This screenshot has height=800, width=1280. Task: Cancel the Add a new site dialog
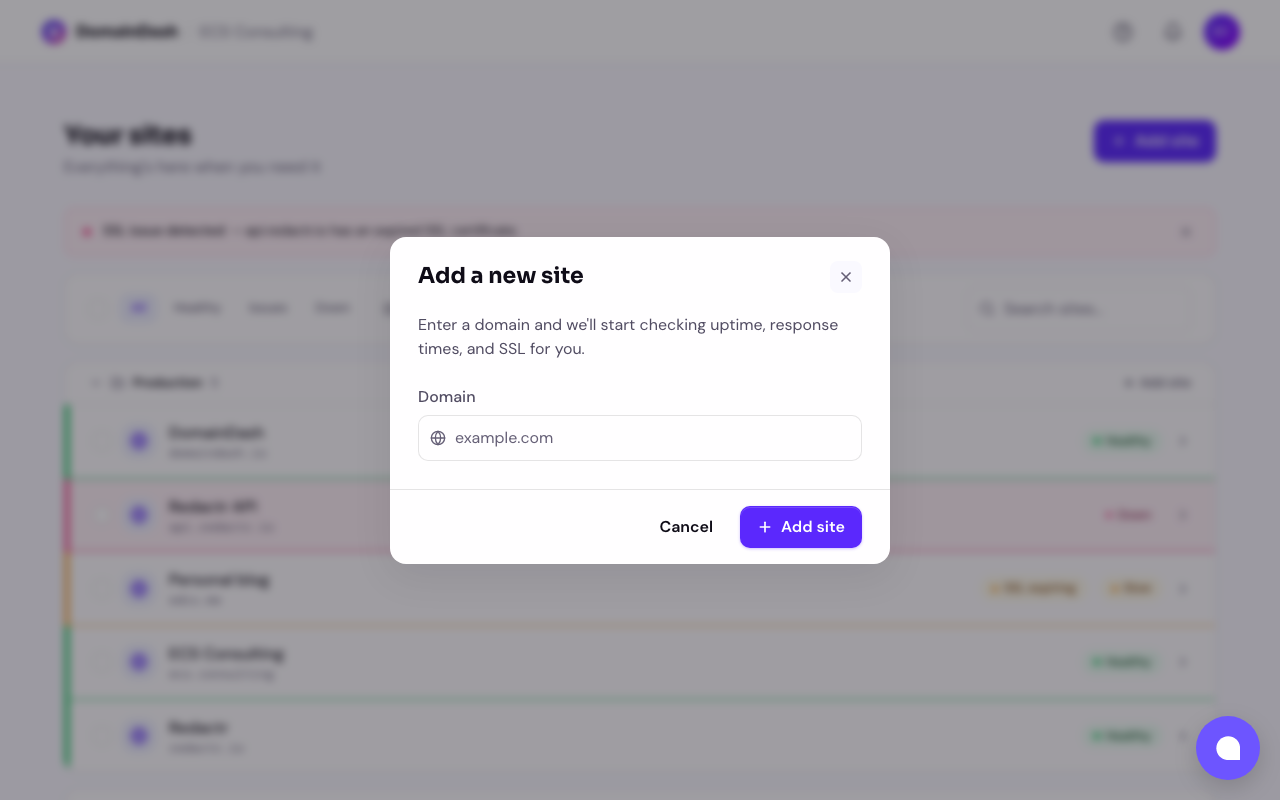pyautogui.click(x=686, y=527)
